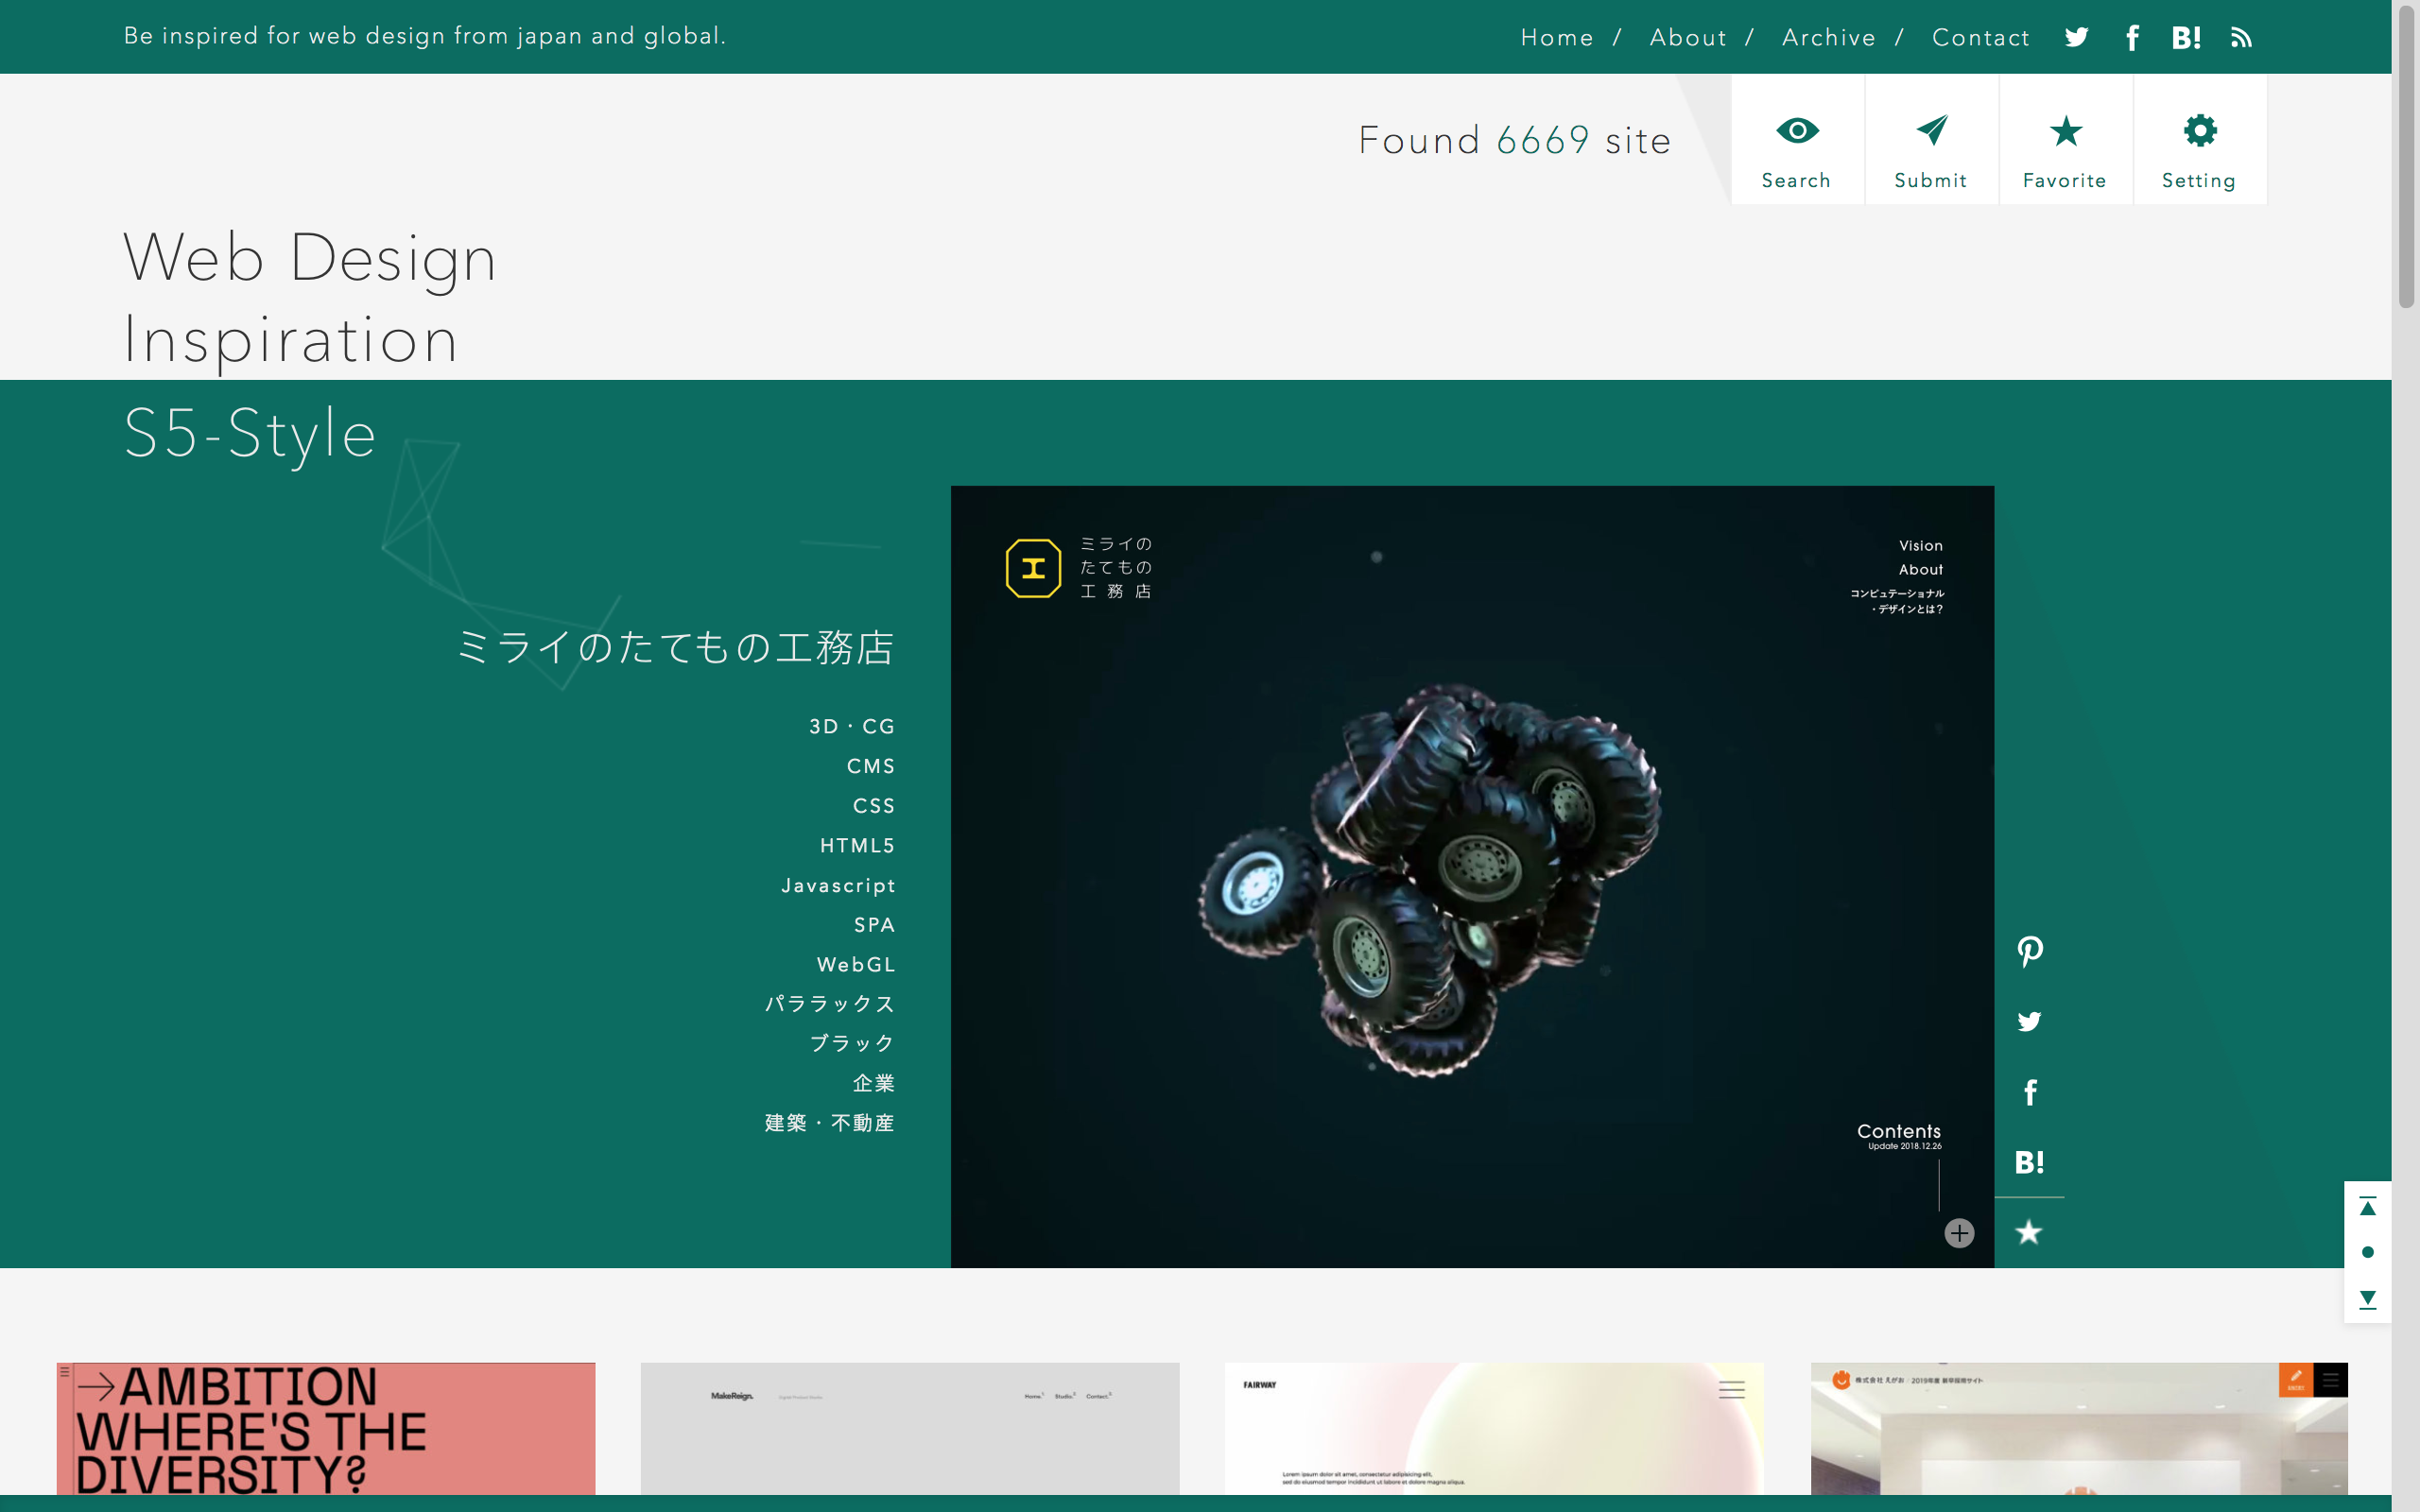This screenshot has height=1512, width=2420.
Task: Open the About menu item
Action: (1688, 38)
